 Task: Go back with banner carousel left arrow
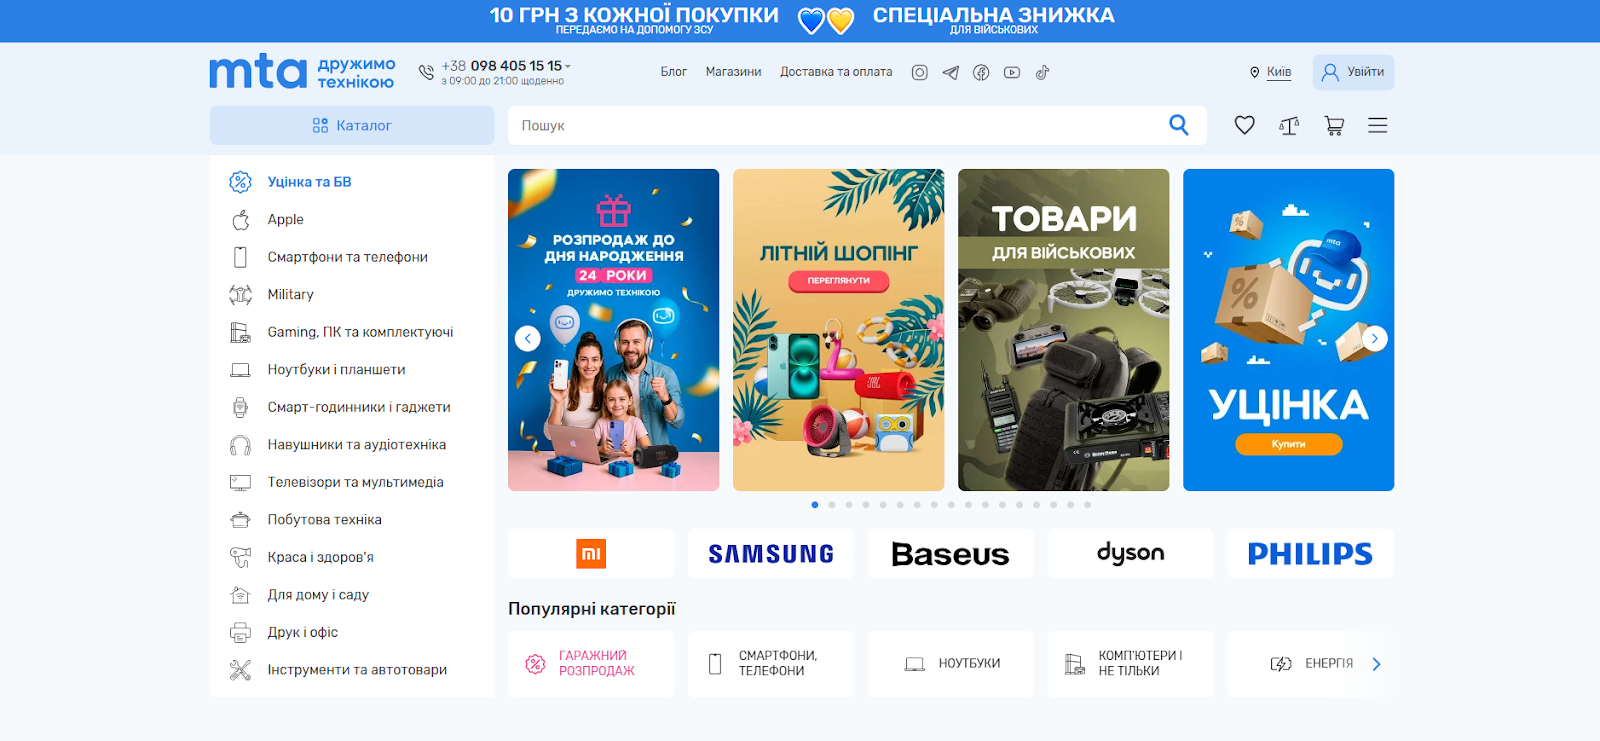pos(528,338)
